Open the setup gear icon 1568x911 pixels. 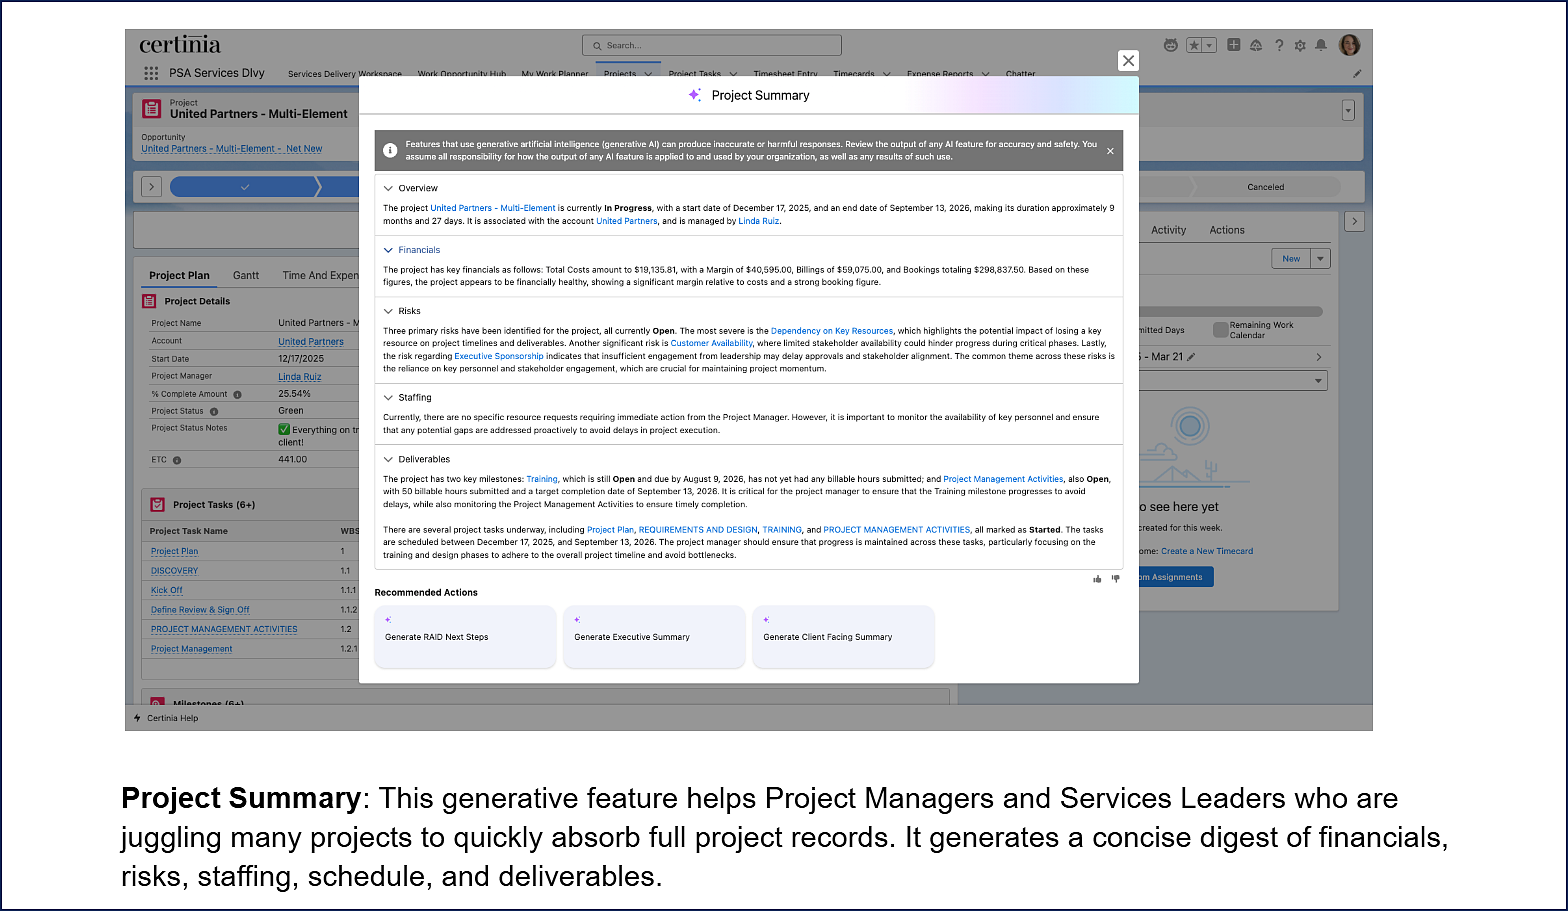[x=1300, y=45]
